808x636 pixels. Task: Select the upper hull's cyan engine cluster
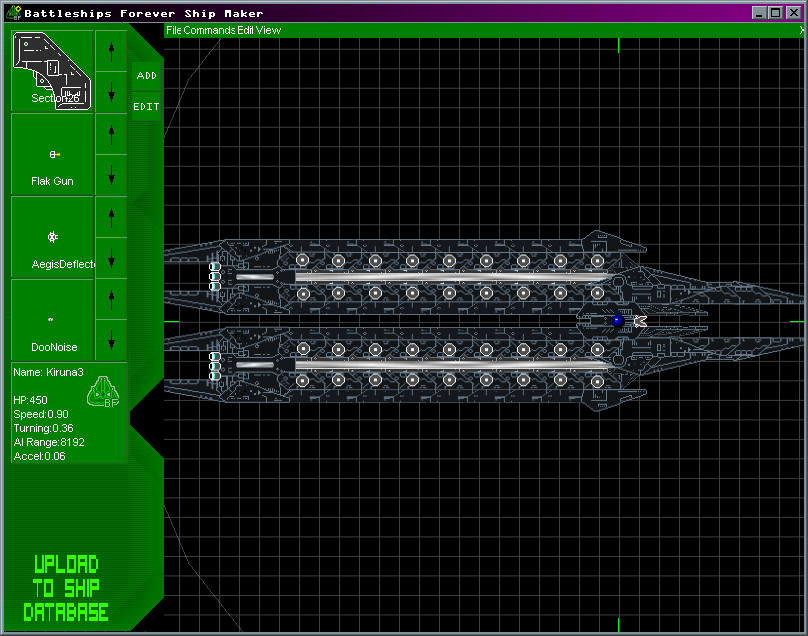[215, 277]
